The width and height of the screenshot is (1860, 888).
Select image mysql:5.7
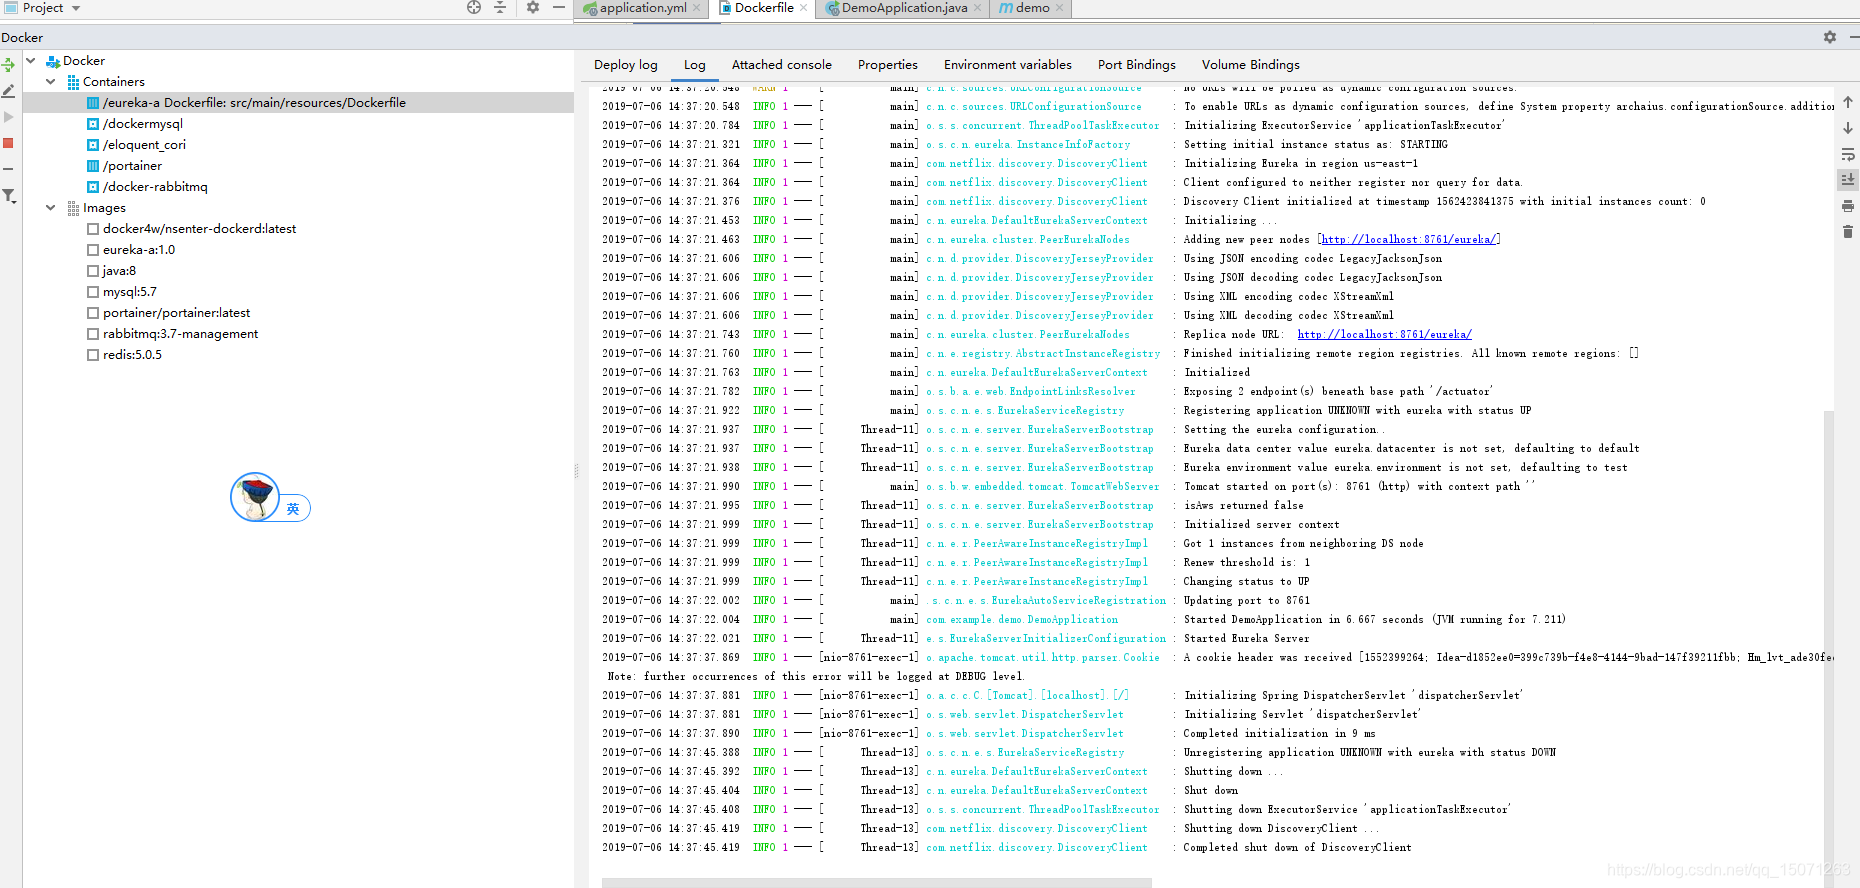129,291
